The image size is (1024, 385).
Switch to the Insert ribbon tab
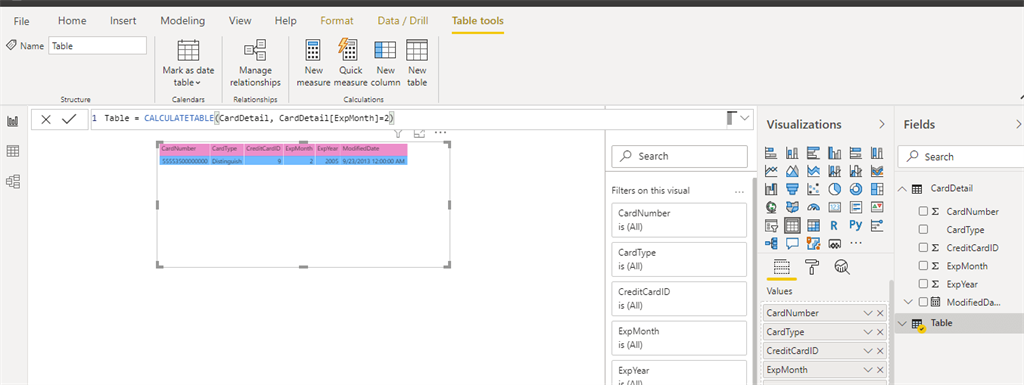tap(123, 21)
